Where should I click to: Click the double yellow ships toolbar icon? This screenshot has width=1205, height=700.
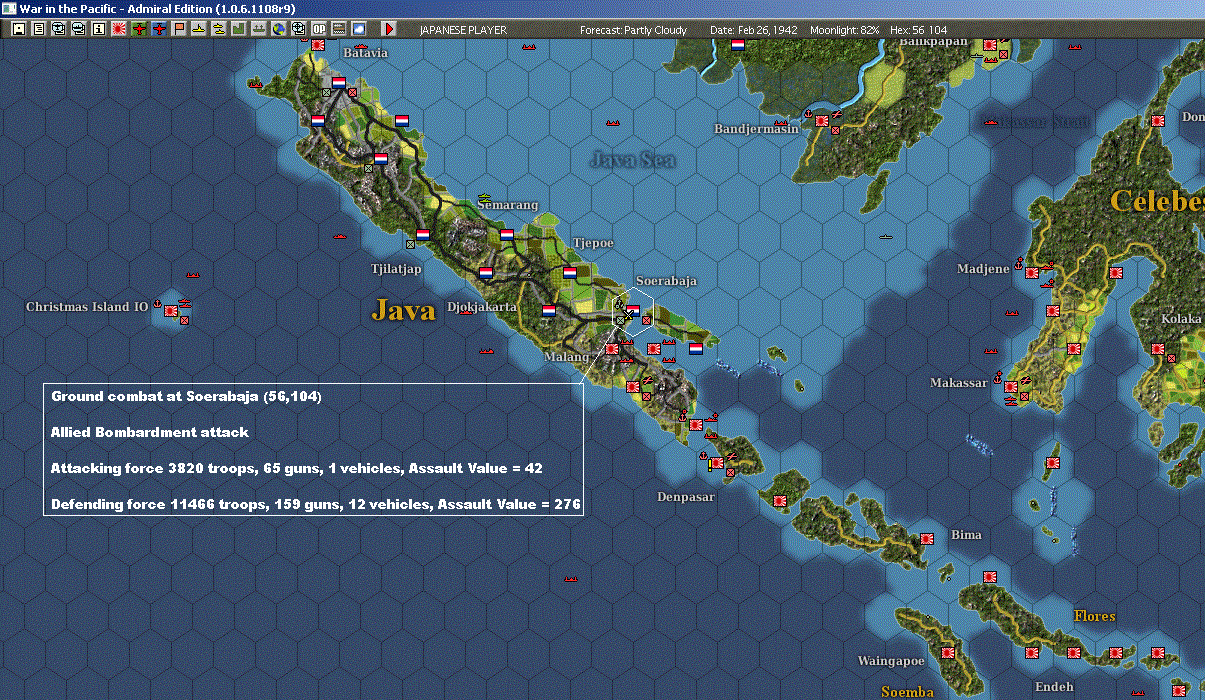tap(218, 29)
